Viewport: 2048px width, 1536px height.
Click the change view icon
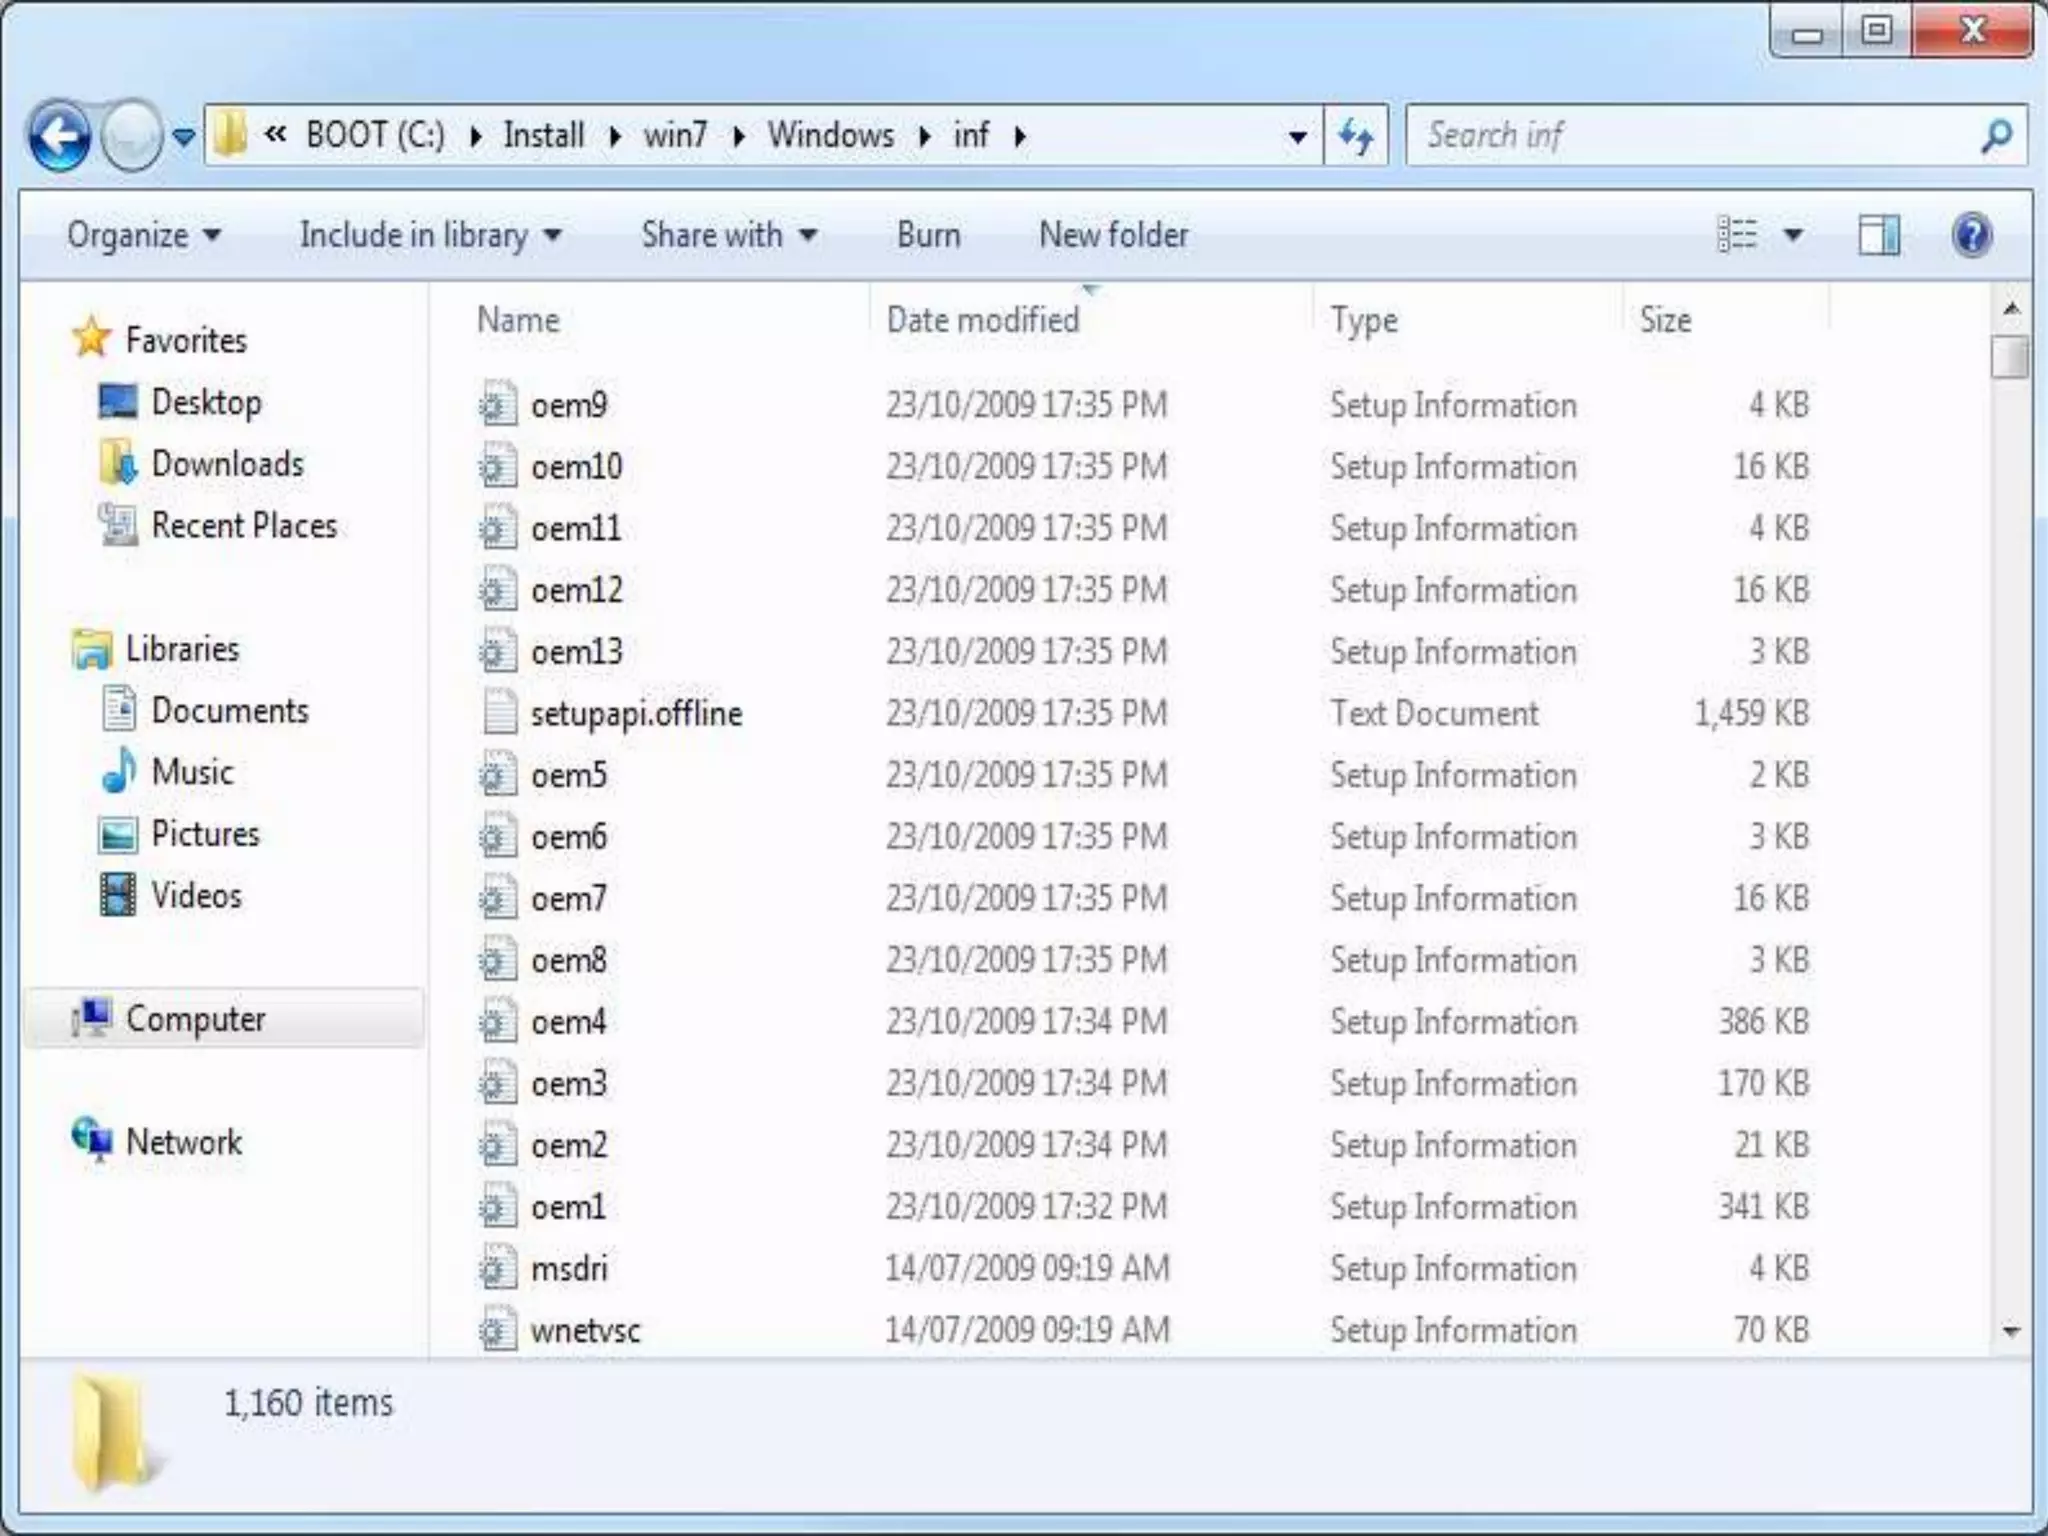pos(1737,236)
